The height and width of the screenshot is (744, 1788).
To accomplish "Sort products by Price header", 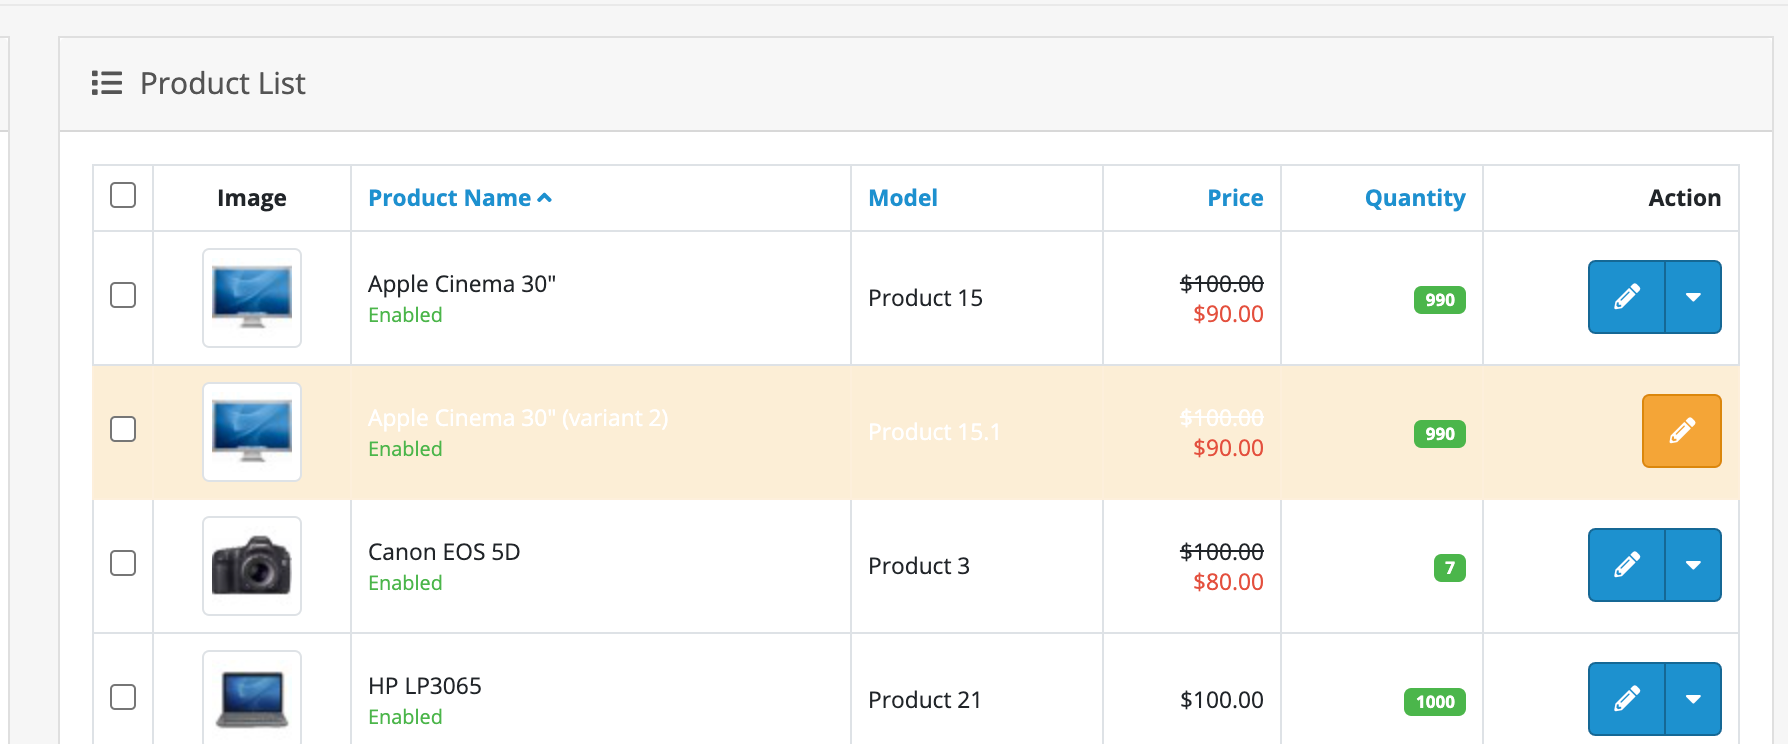I will [1235, 198].
